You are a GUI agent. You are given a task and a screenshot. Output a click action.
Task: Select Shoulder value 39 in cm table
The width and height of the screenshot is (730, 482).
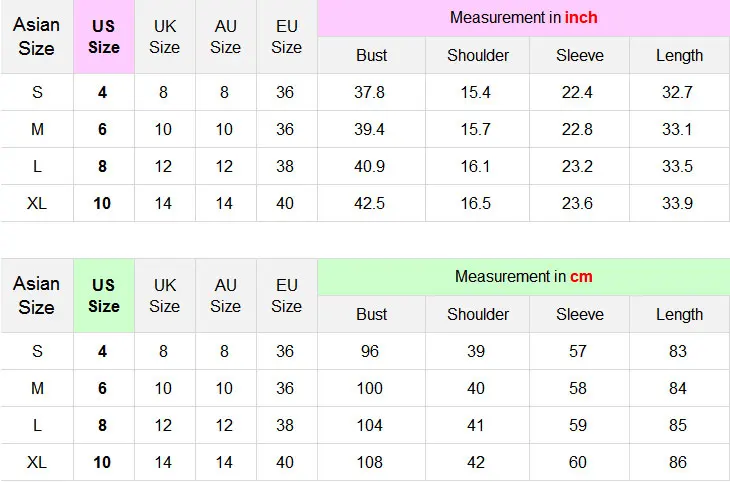coord(476,351)
